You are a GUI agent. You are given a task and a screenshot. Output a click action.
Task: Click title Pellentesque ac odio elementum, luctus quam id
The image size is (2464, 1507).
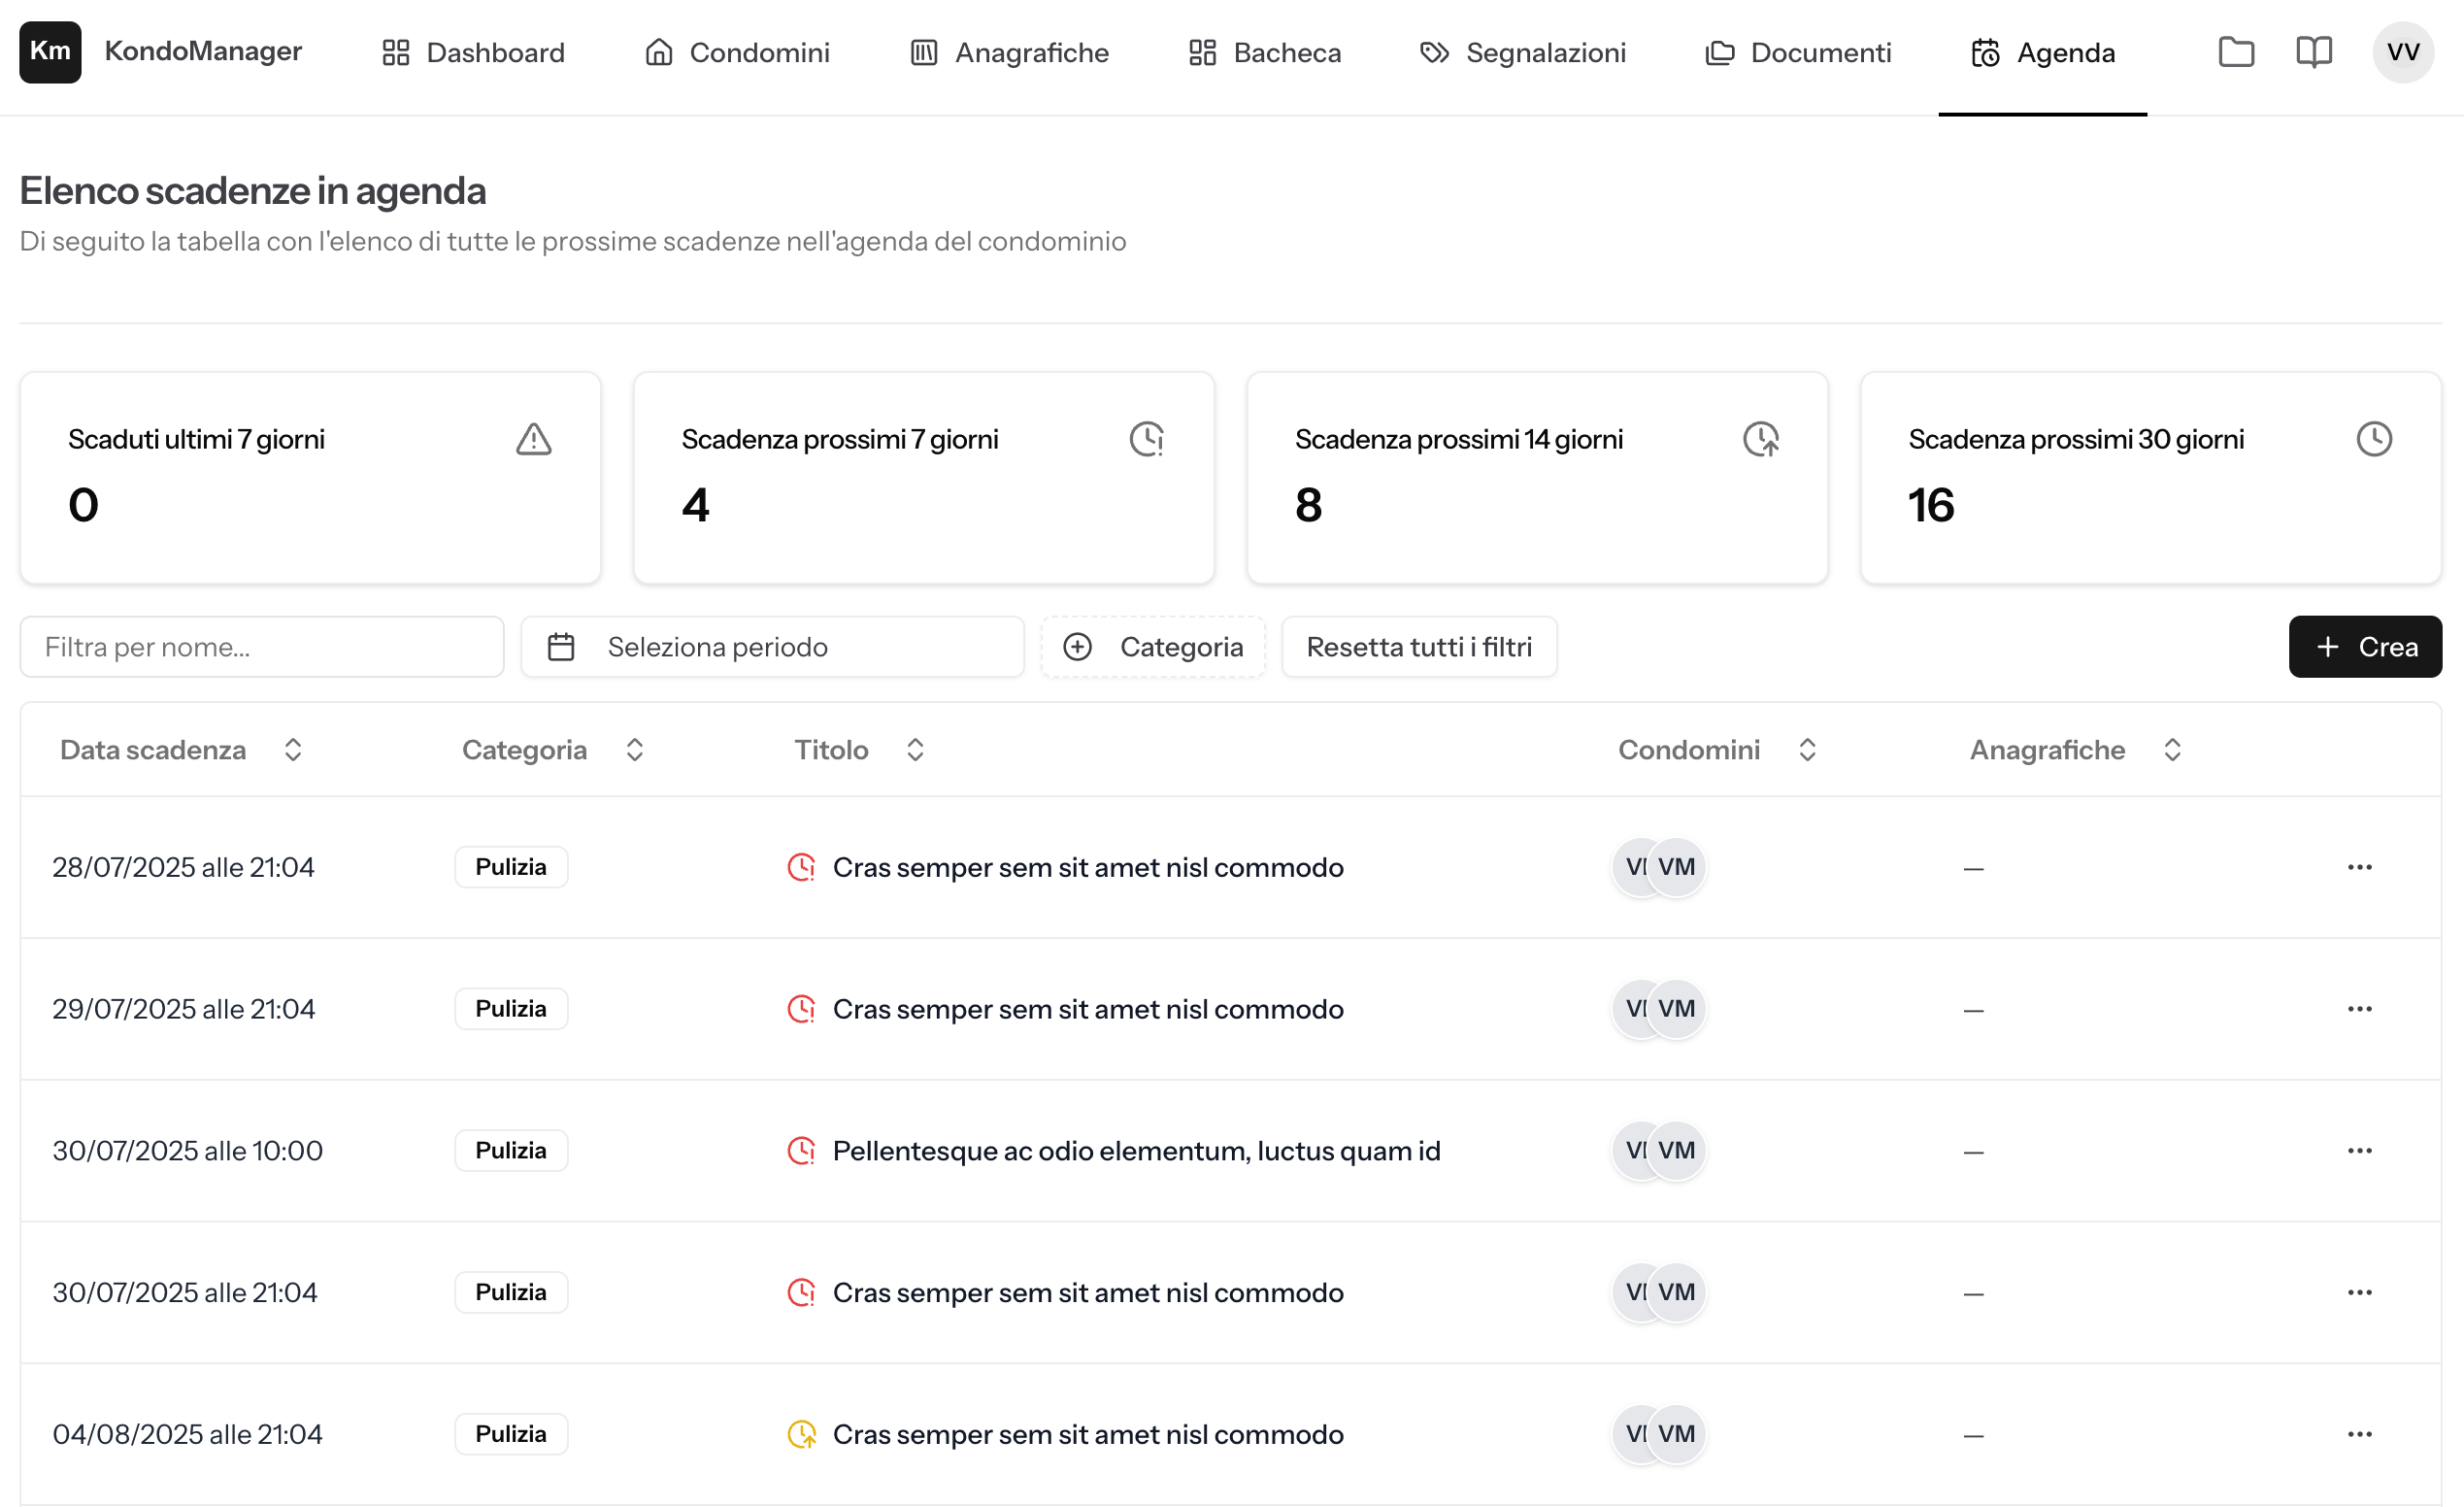(1136, 1151)
